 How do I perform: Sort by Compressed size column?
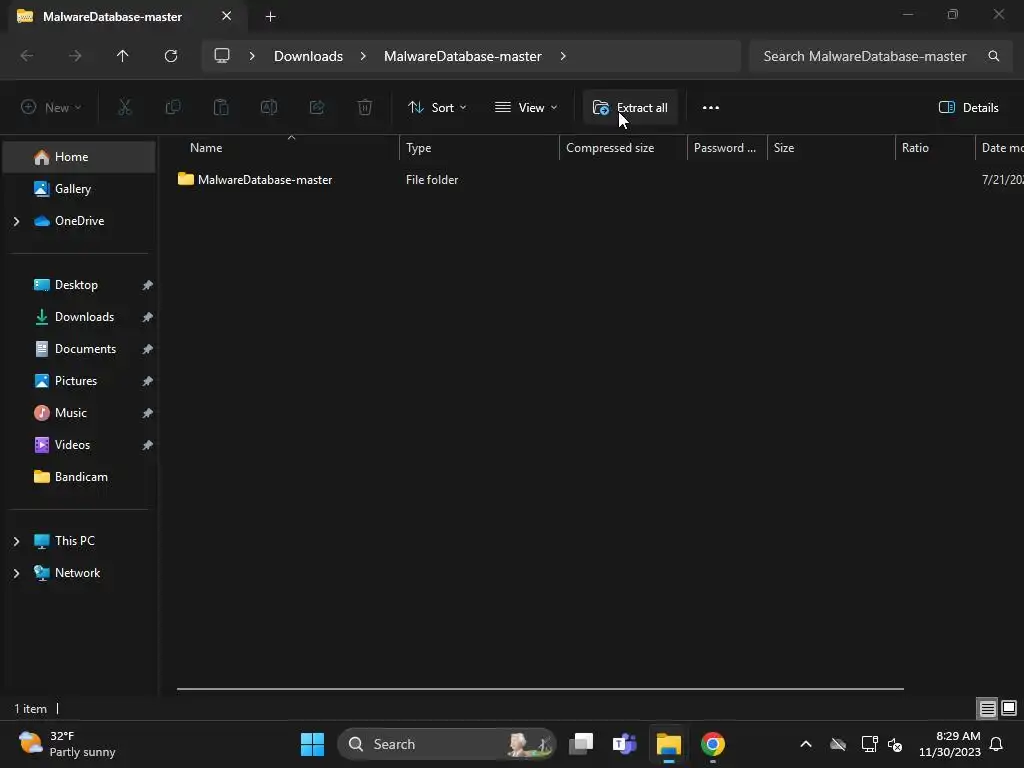point(623,148)
